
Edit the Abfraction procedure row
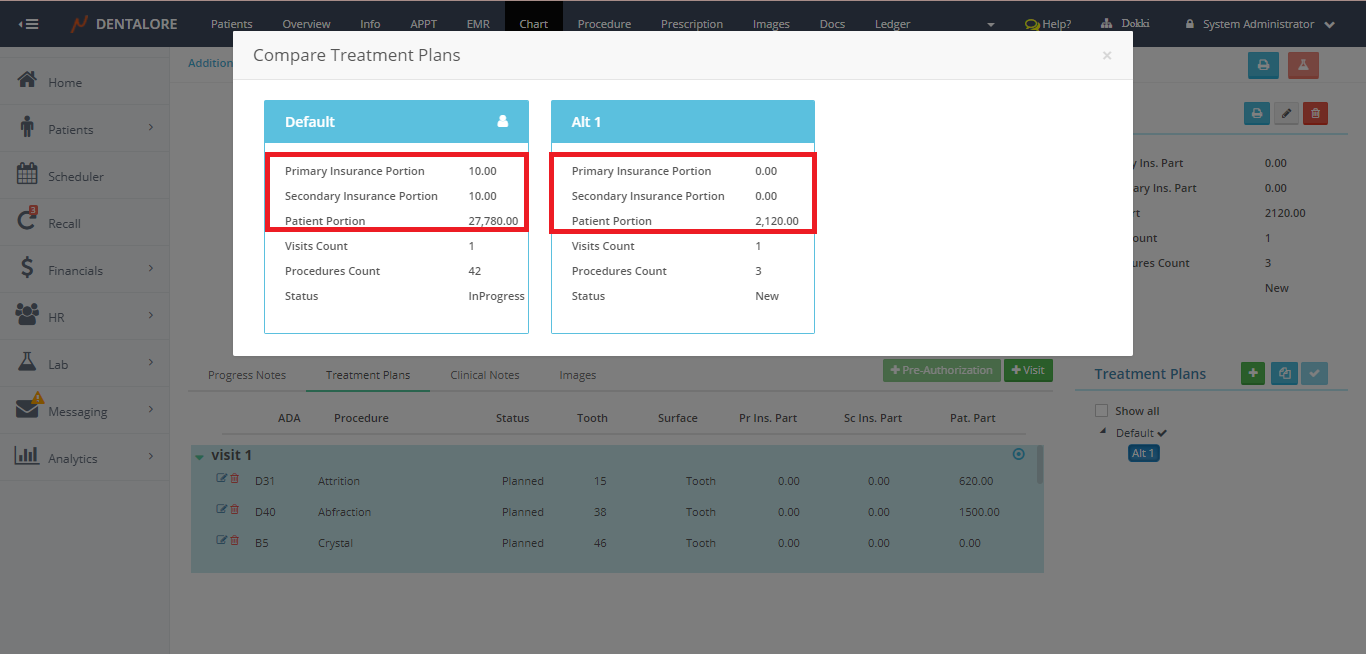click(x=221, y=510)
